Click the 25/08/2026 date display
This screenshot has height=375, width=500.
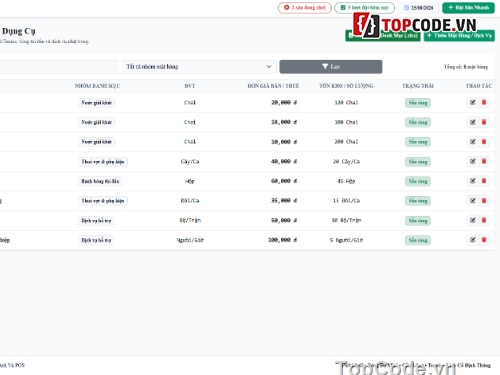(418, 7)
